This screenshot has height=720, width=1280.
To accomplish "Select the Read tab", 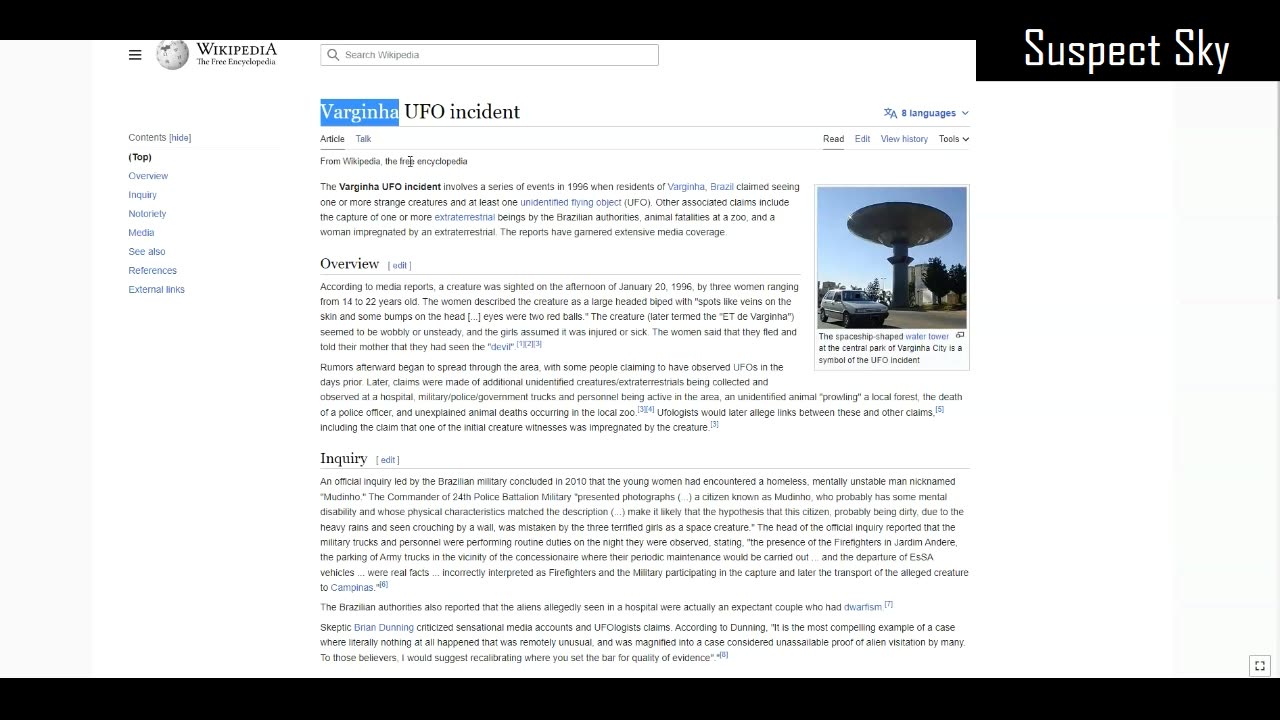I will click(833, 139).
